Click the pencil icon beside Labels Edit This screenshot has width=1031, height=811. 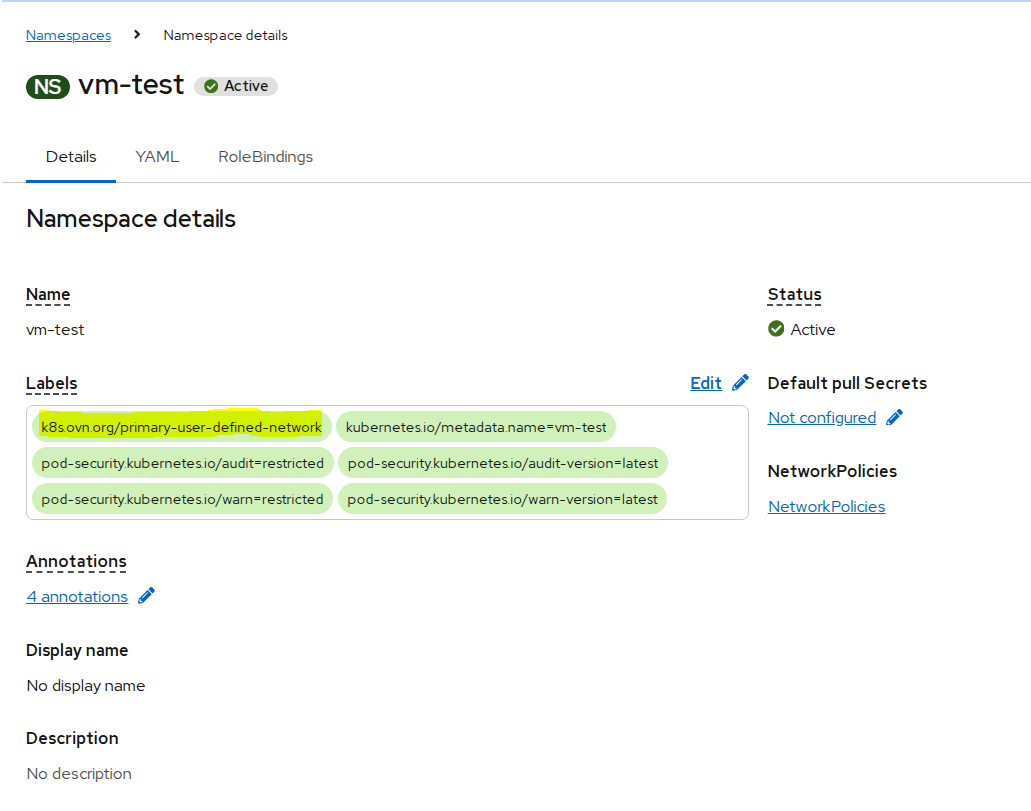[x=740, y=383]
